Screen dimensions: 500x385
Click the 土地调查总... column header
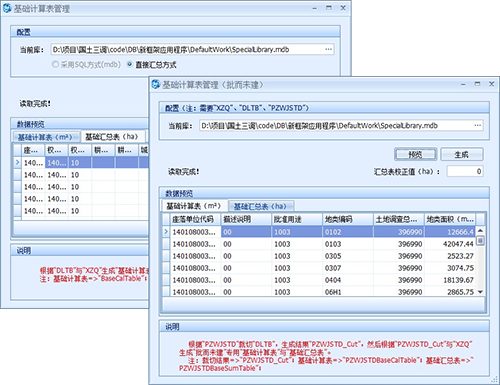point(399,219)
